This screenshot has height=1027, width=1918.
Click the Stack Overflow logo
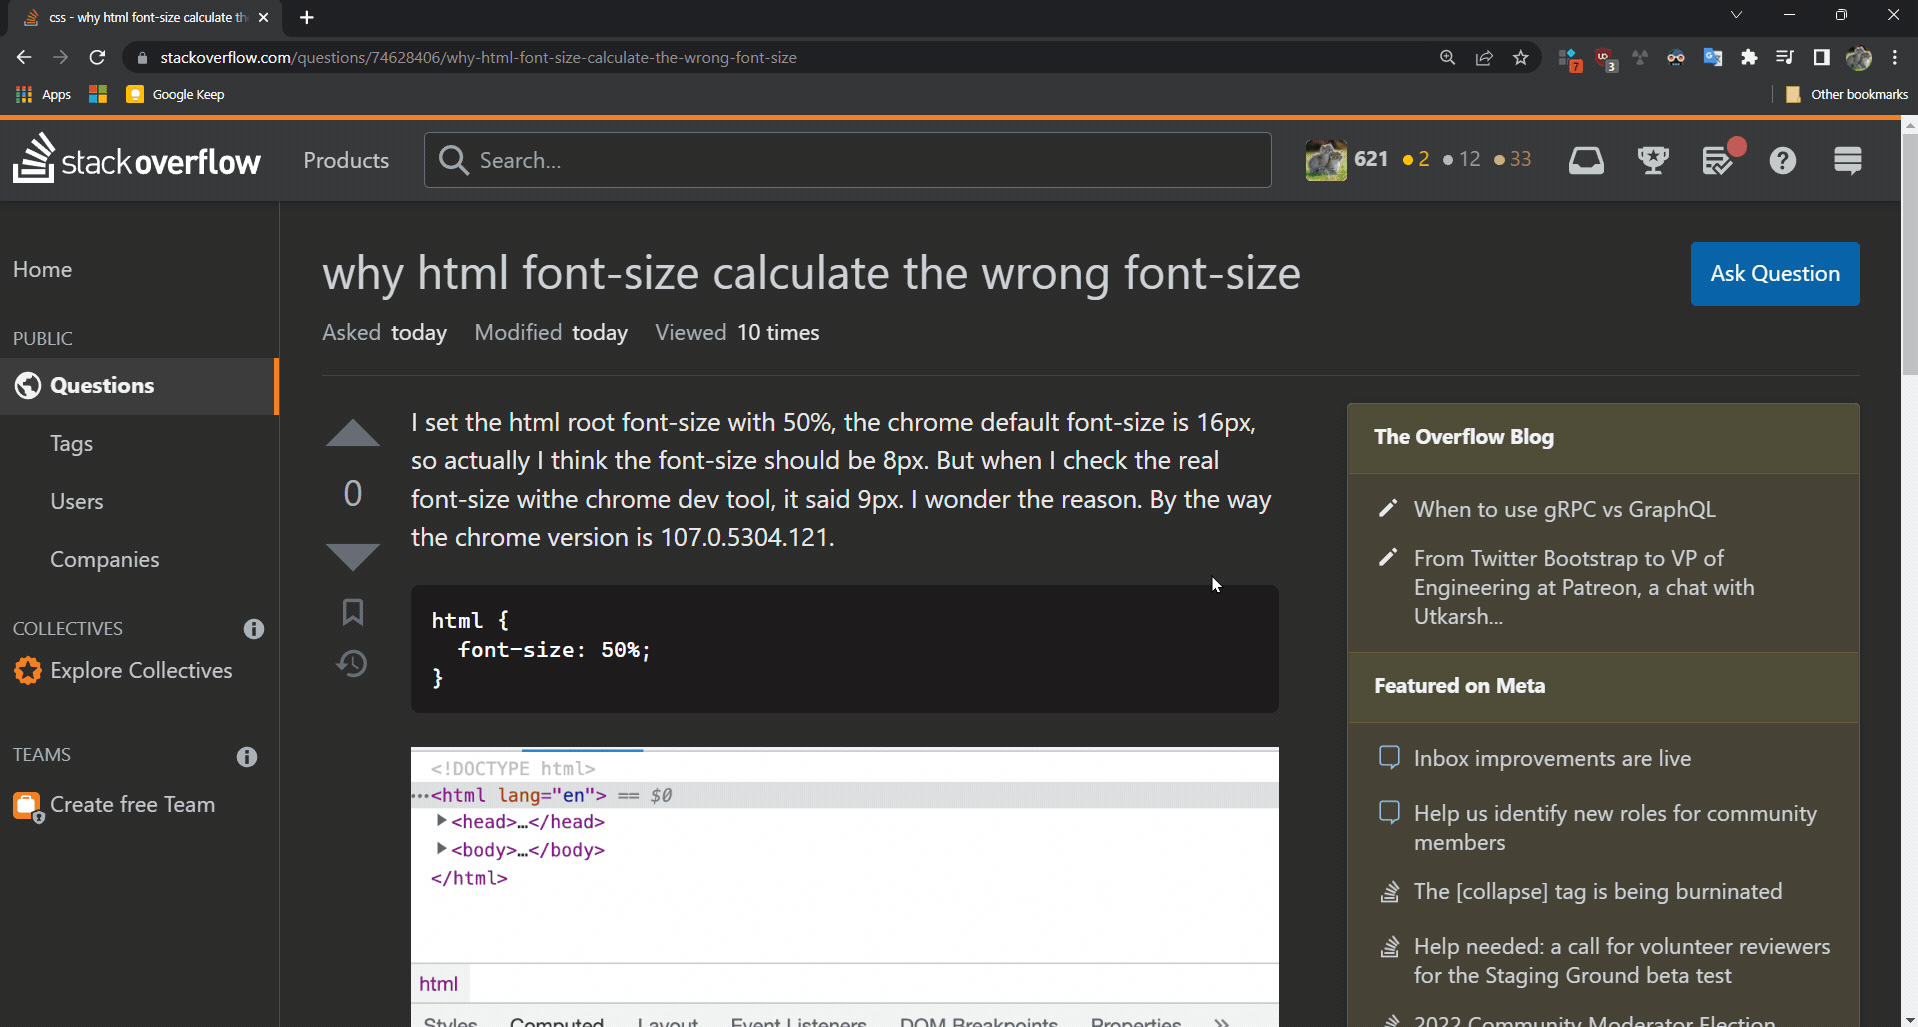[x=136, y=159]
